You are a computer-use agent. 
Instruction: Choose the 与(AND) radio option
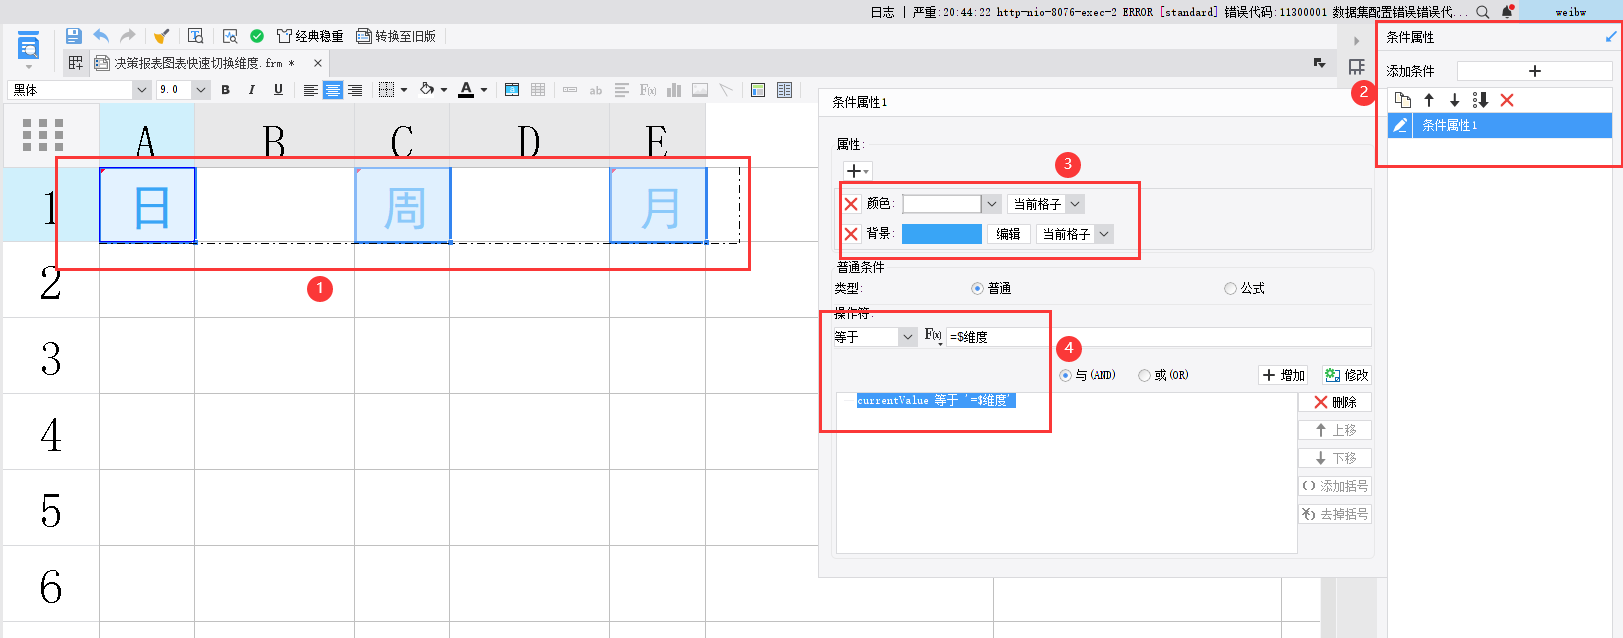[x=1065, y=375]
